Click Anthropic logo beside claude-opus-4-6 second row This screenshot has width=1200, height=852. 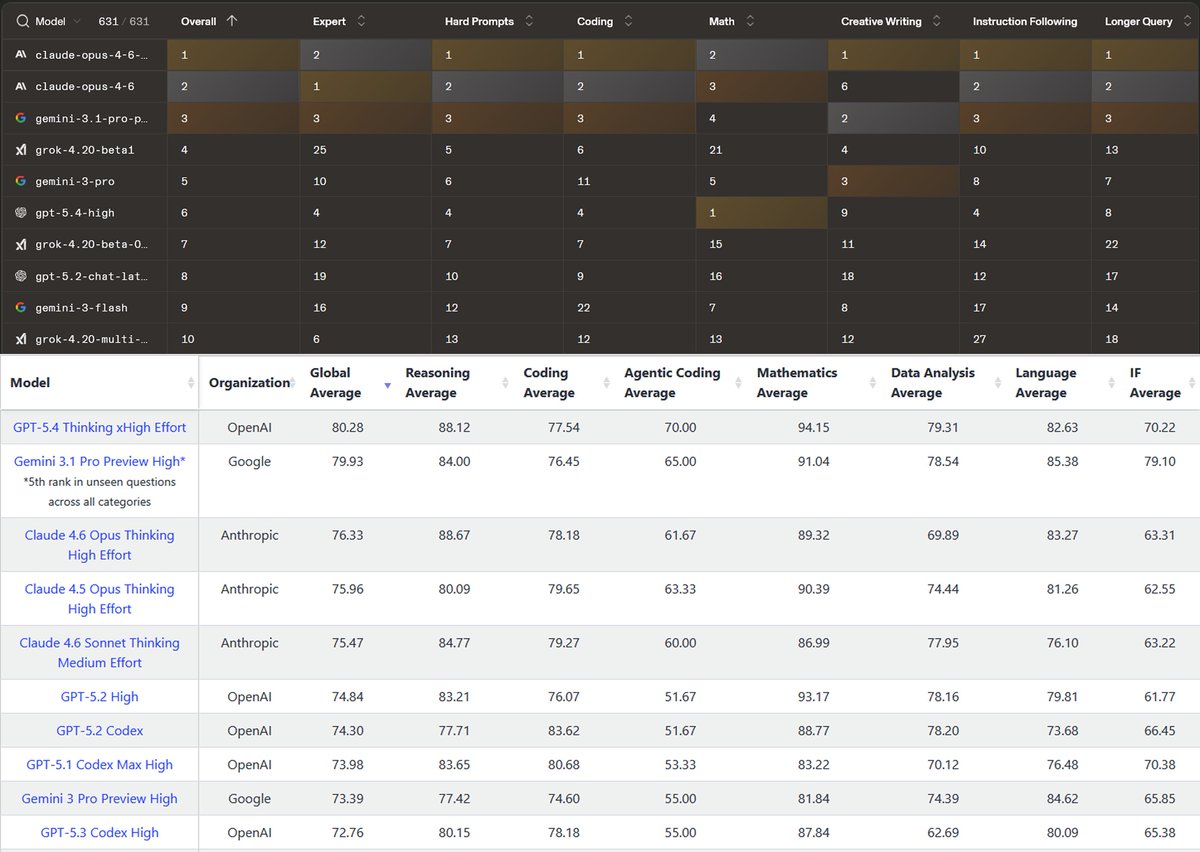(21, 86)
